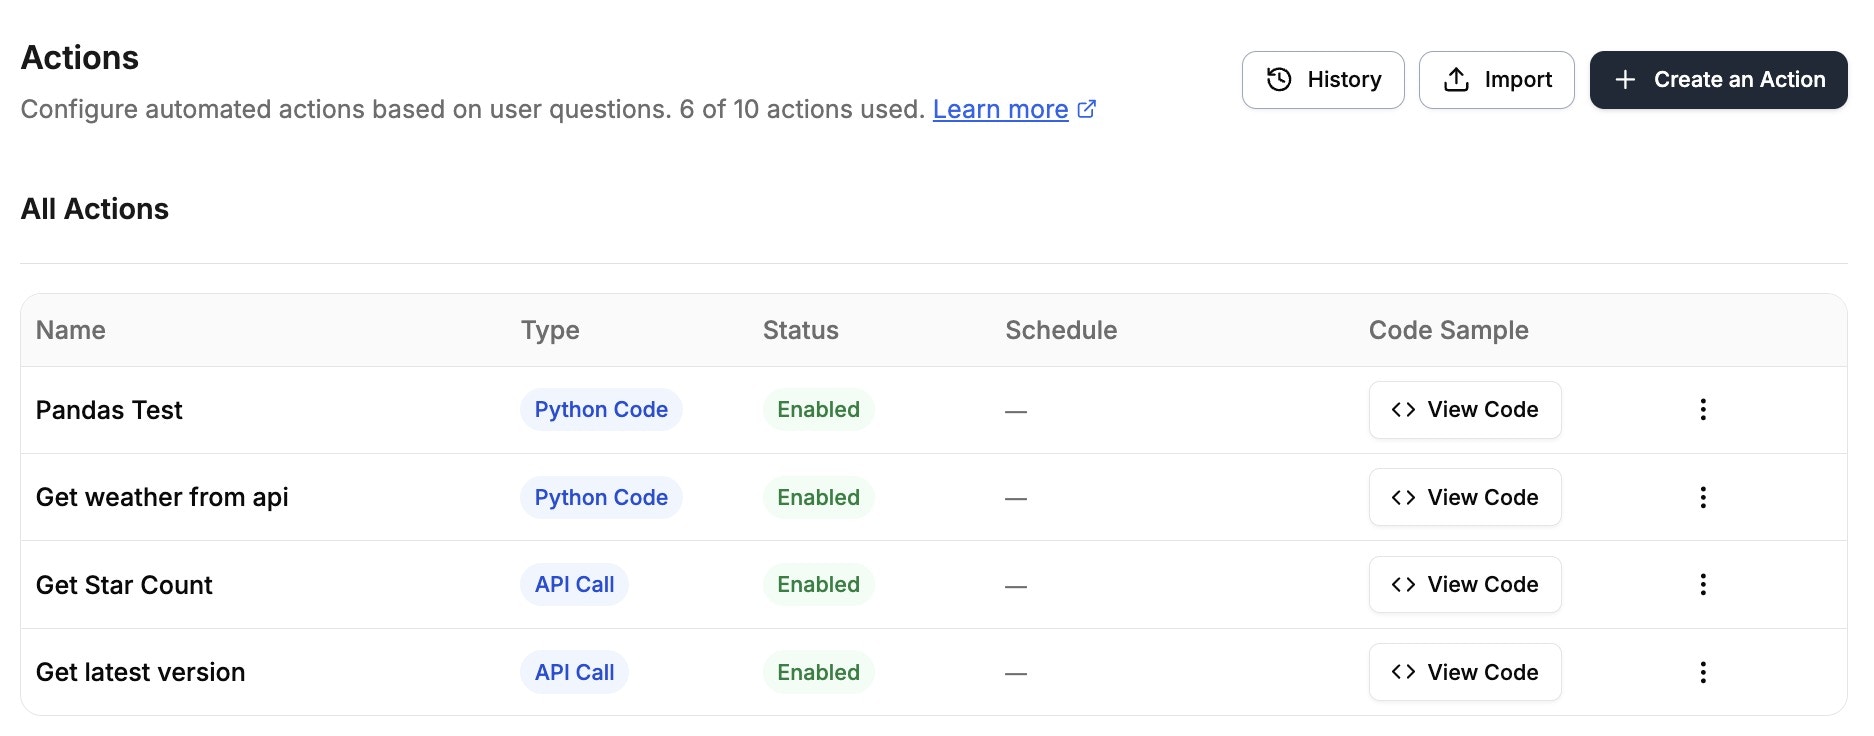Open the Learn more link

click(x=1000, y=109)
